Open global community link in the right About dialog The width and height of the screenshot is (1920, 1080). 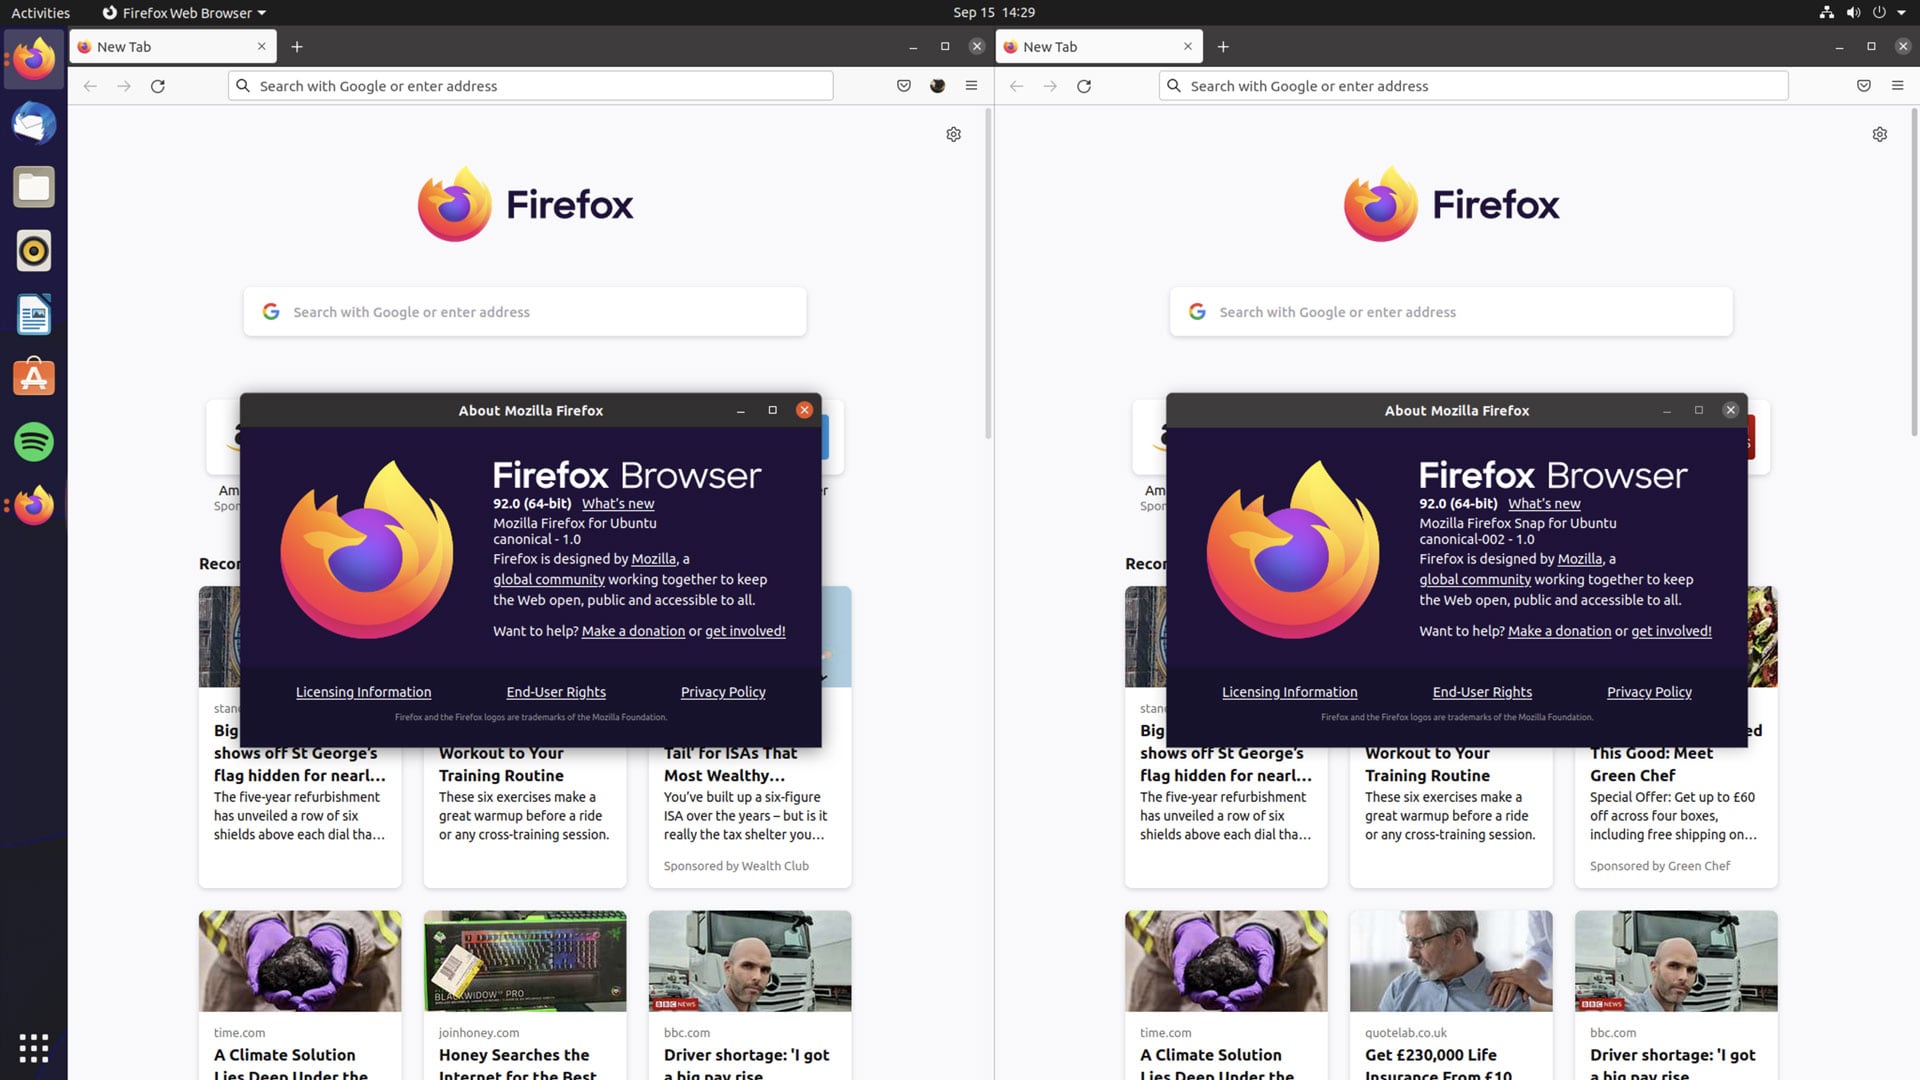pos(1475,580)
